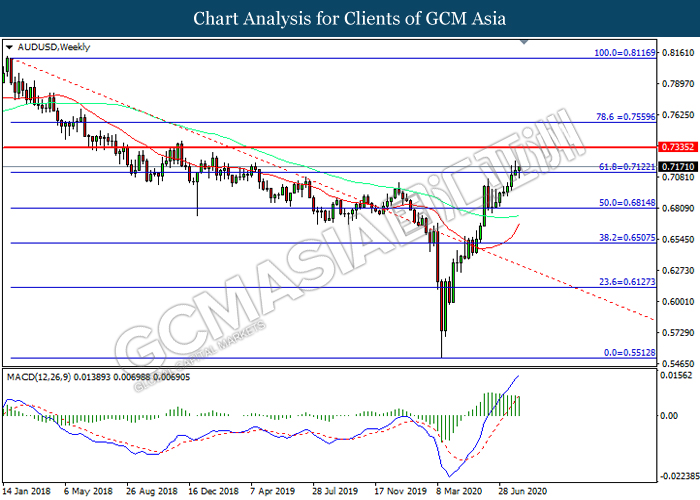Click the red 0.73352 price level tag
Image resolution: width=700 pixels, height=500 pixels.
tap(678, 147)
